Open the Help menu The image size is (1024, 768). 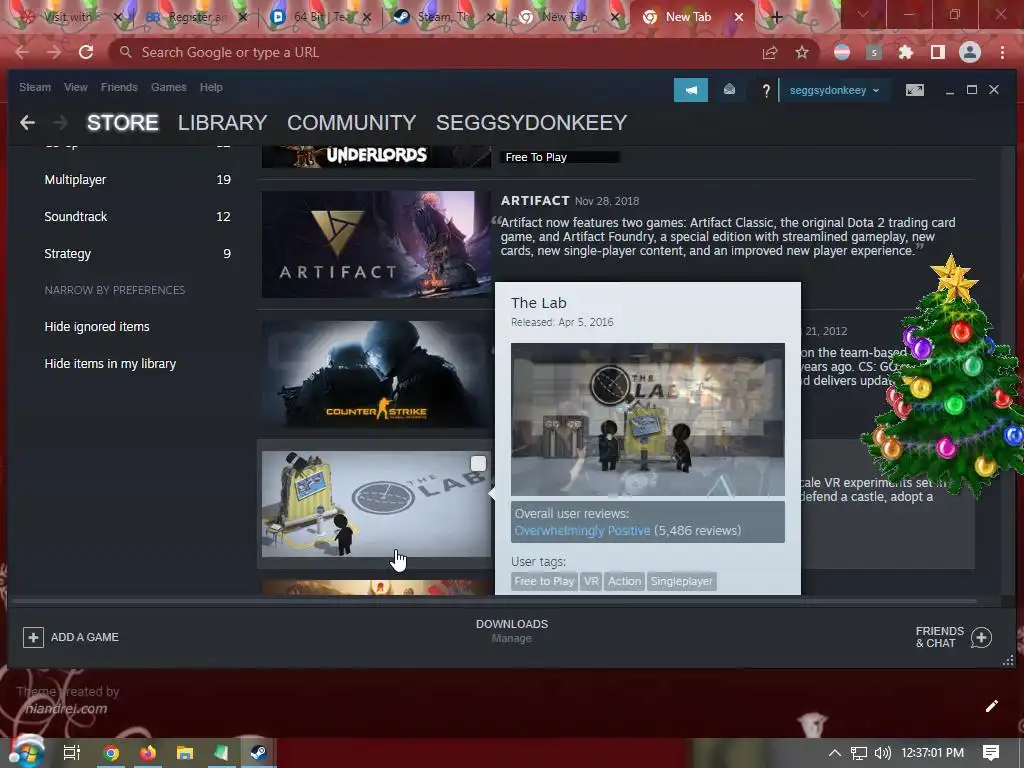(x=211, y=88)
